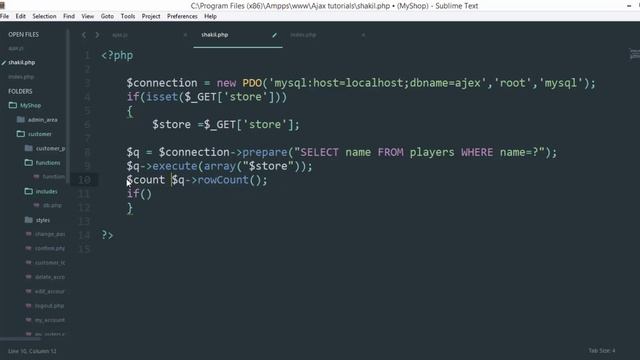Switch to the ajax.js tab
640x360 pixels.
tap(120, 35)
